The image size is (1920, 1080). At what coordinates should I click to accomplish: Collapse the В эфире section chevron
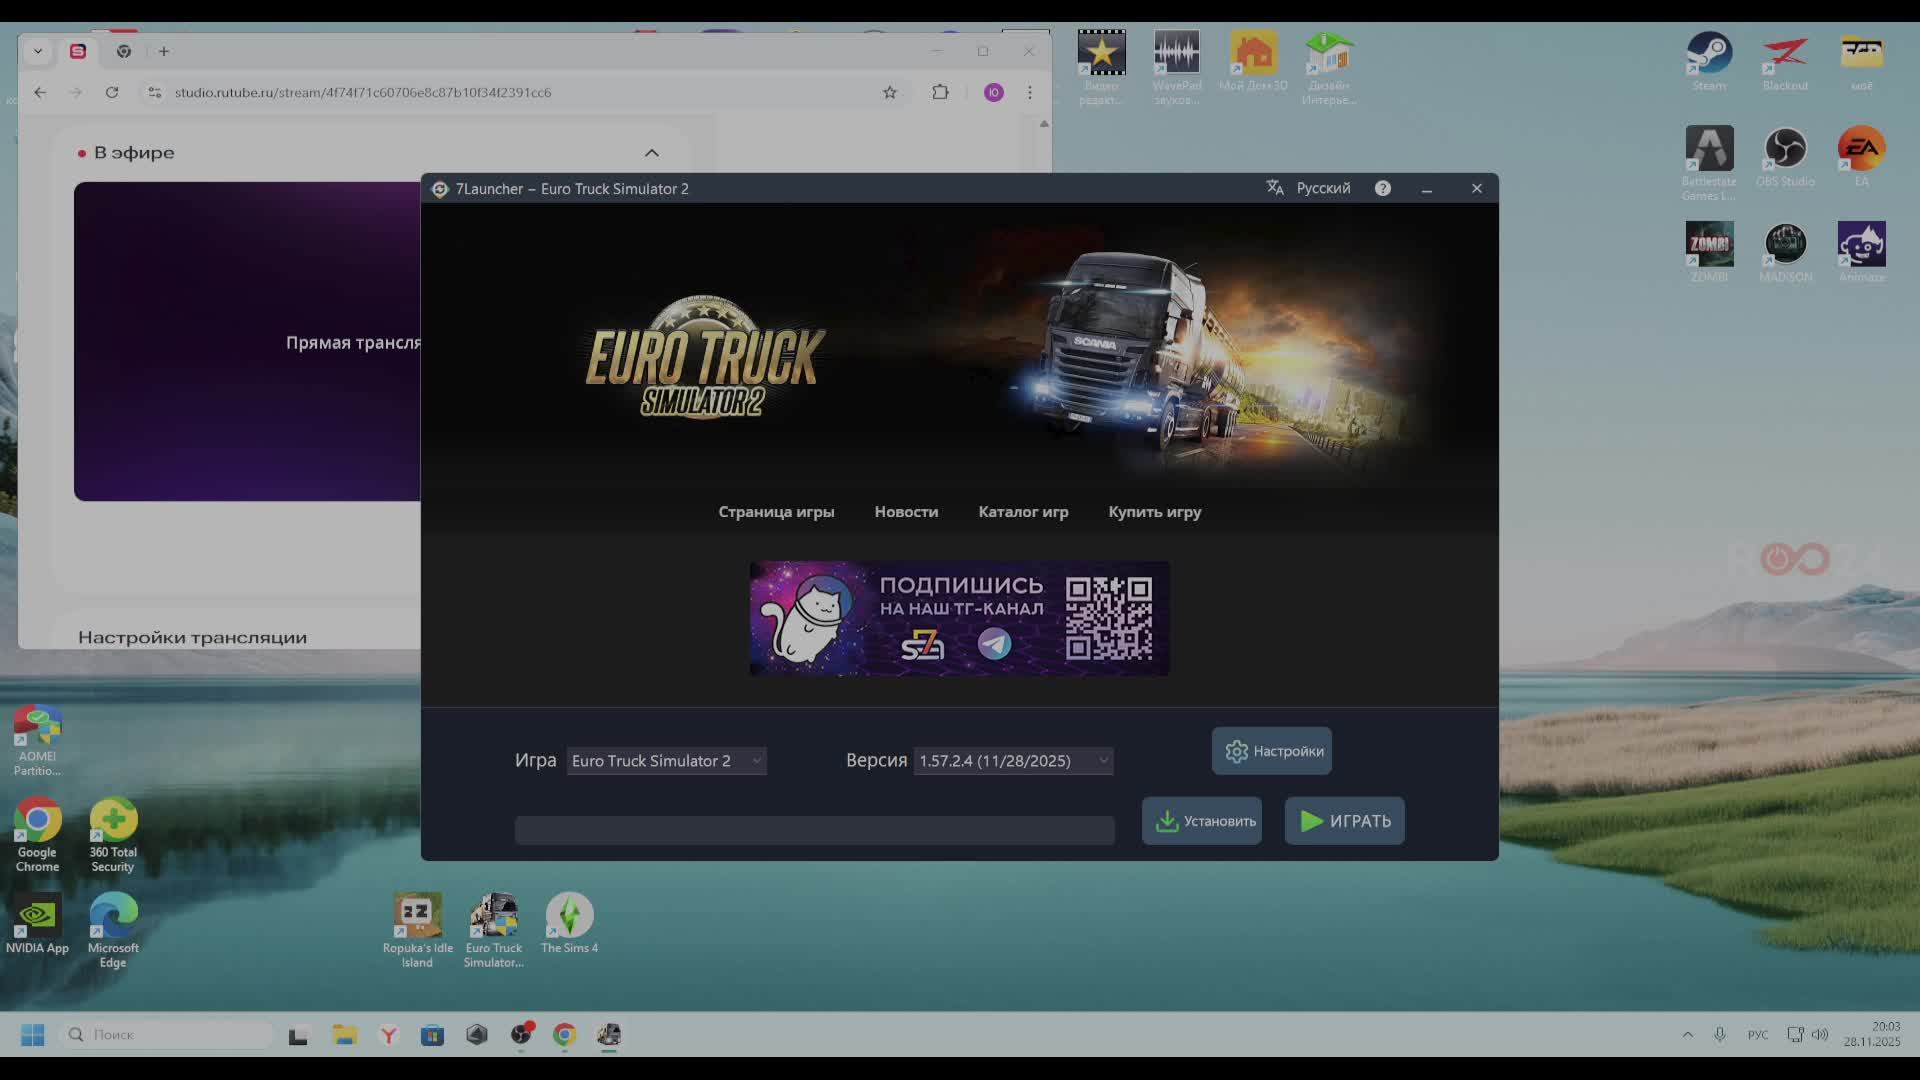coord(651,153)
